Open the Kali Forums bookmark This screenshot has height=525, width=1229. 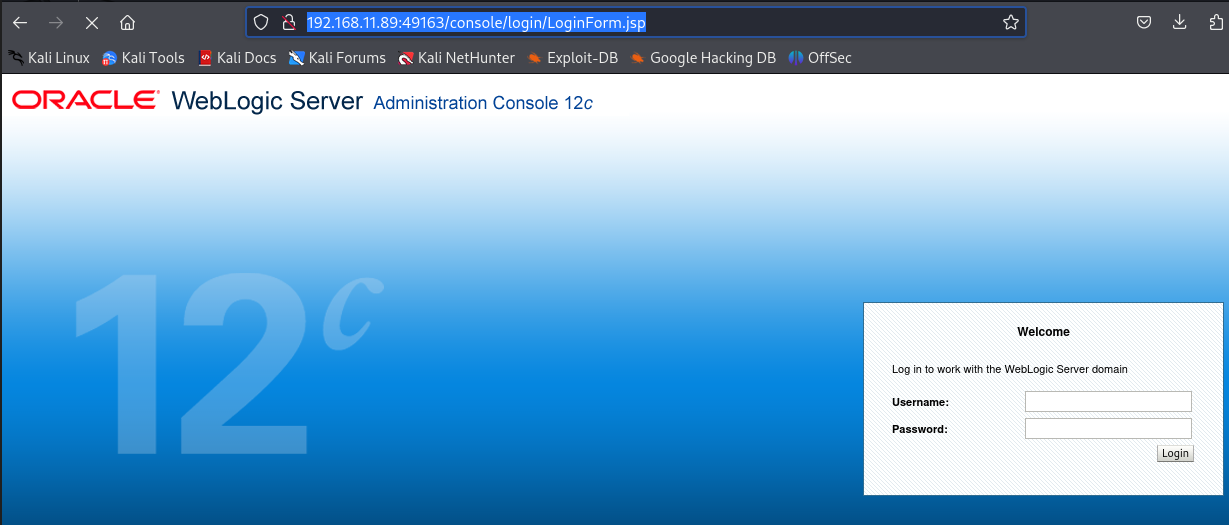[337, 58]
